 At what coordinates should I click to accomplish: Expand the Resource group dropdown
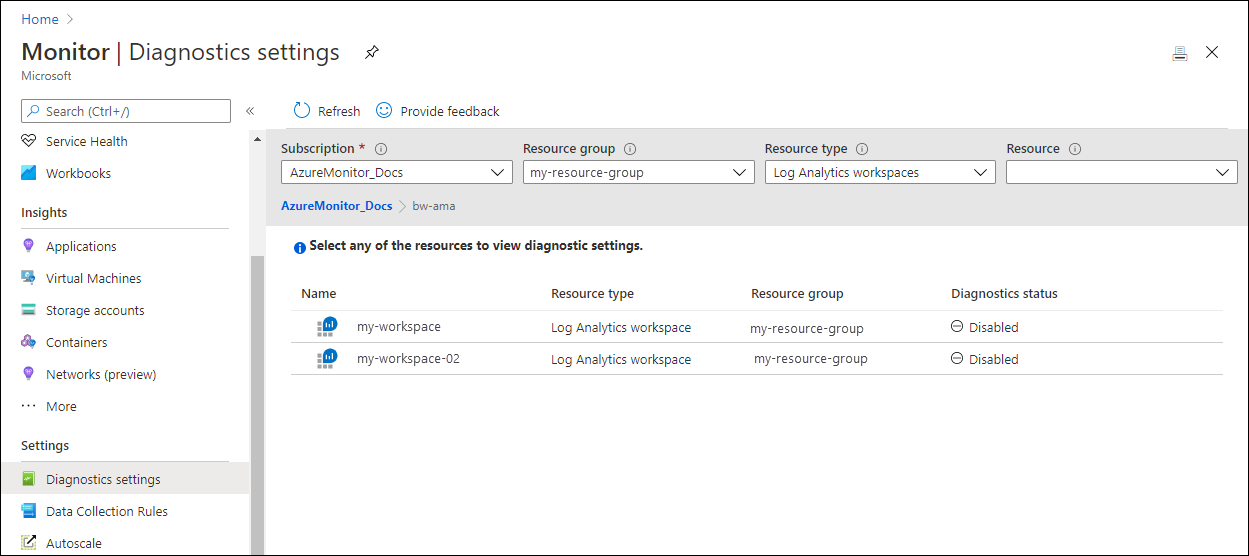point(638,173)
